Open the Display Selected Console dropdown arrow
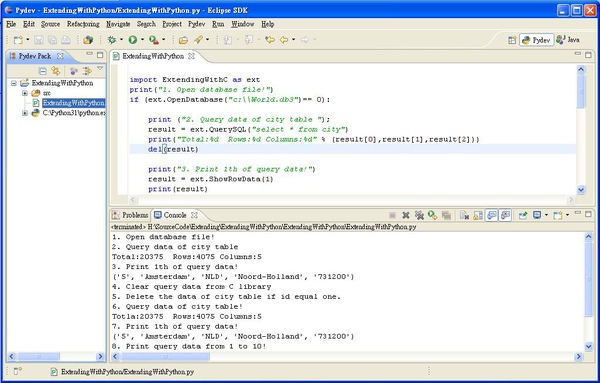 point(546,215)
